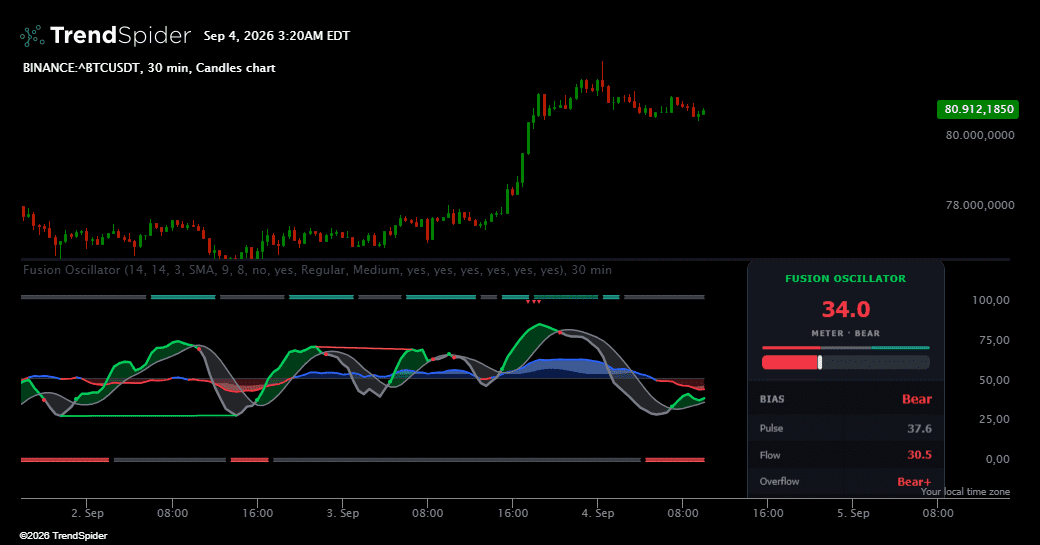Click the Pulse row label
Viewport: 1040px width, 545px height.
pos(771,428)
